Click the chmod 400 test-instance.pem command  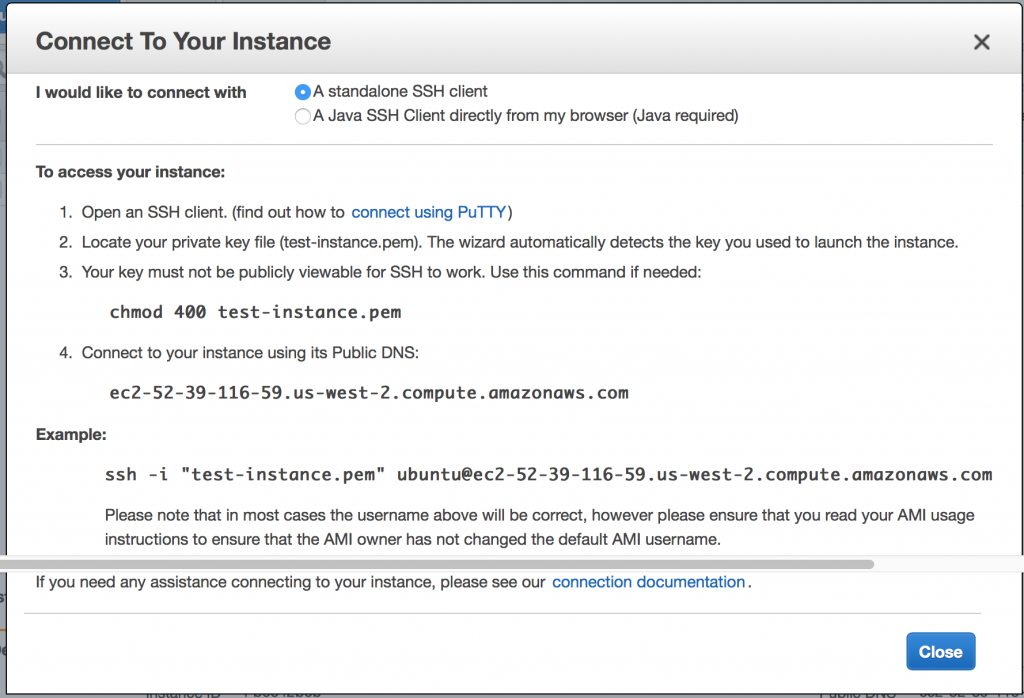coord(255,312)
